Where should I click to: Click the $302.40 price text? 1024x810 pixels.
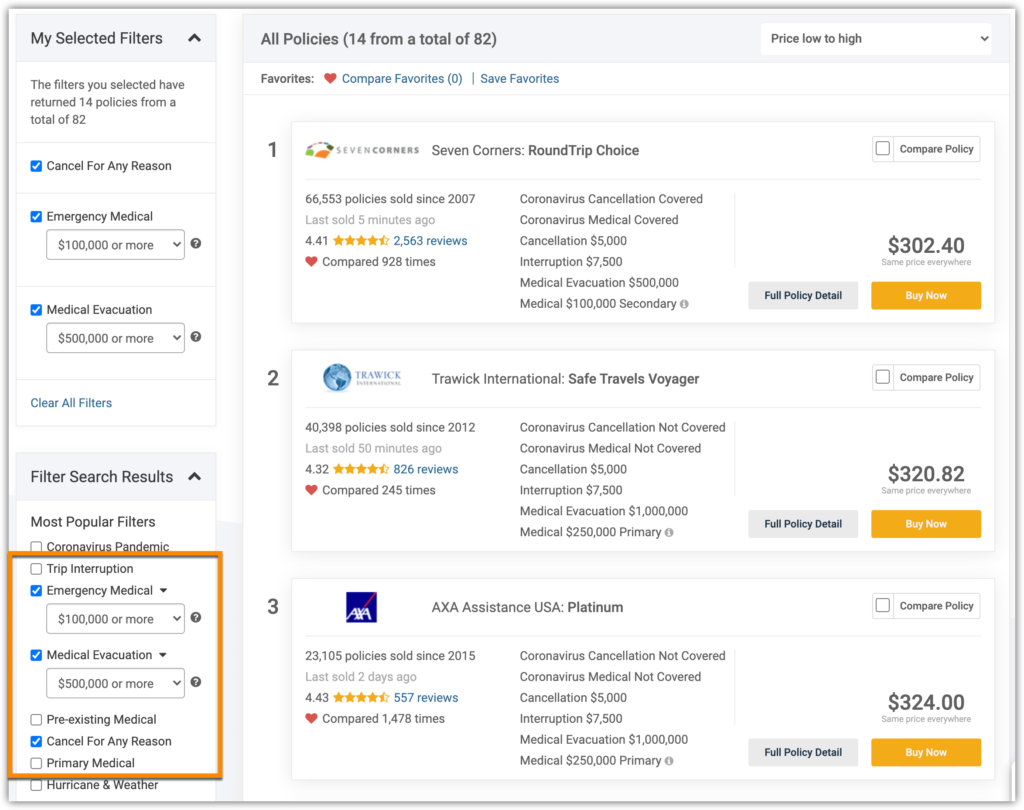tap(926, 246)
